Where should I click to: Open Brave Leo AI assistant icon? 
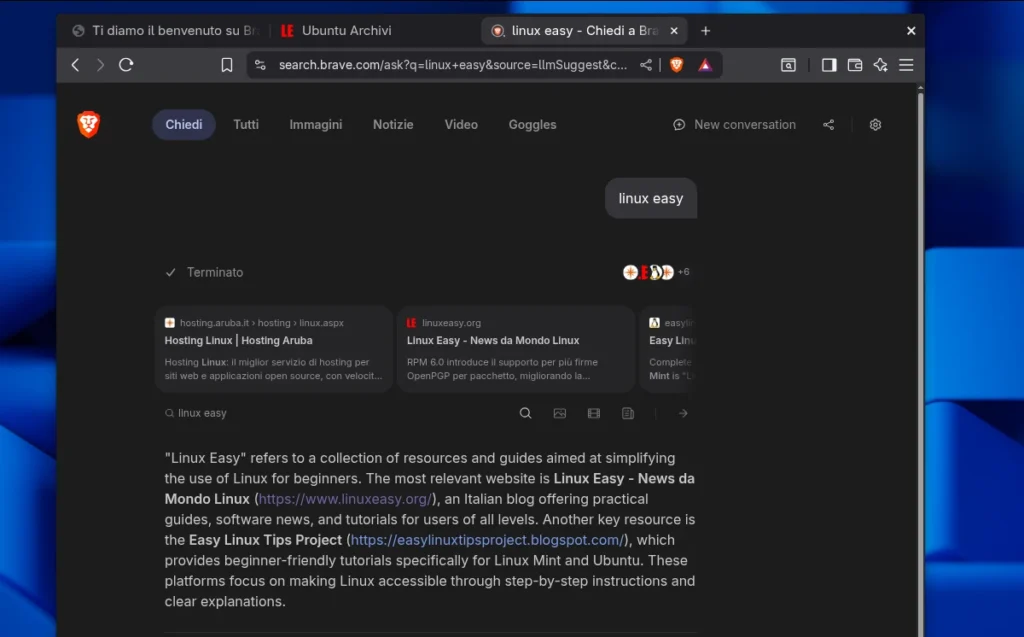[x=880, y=64]
